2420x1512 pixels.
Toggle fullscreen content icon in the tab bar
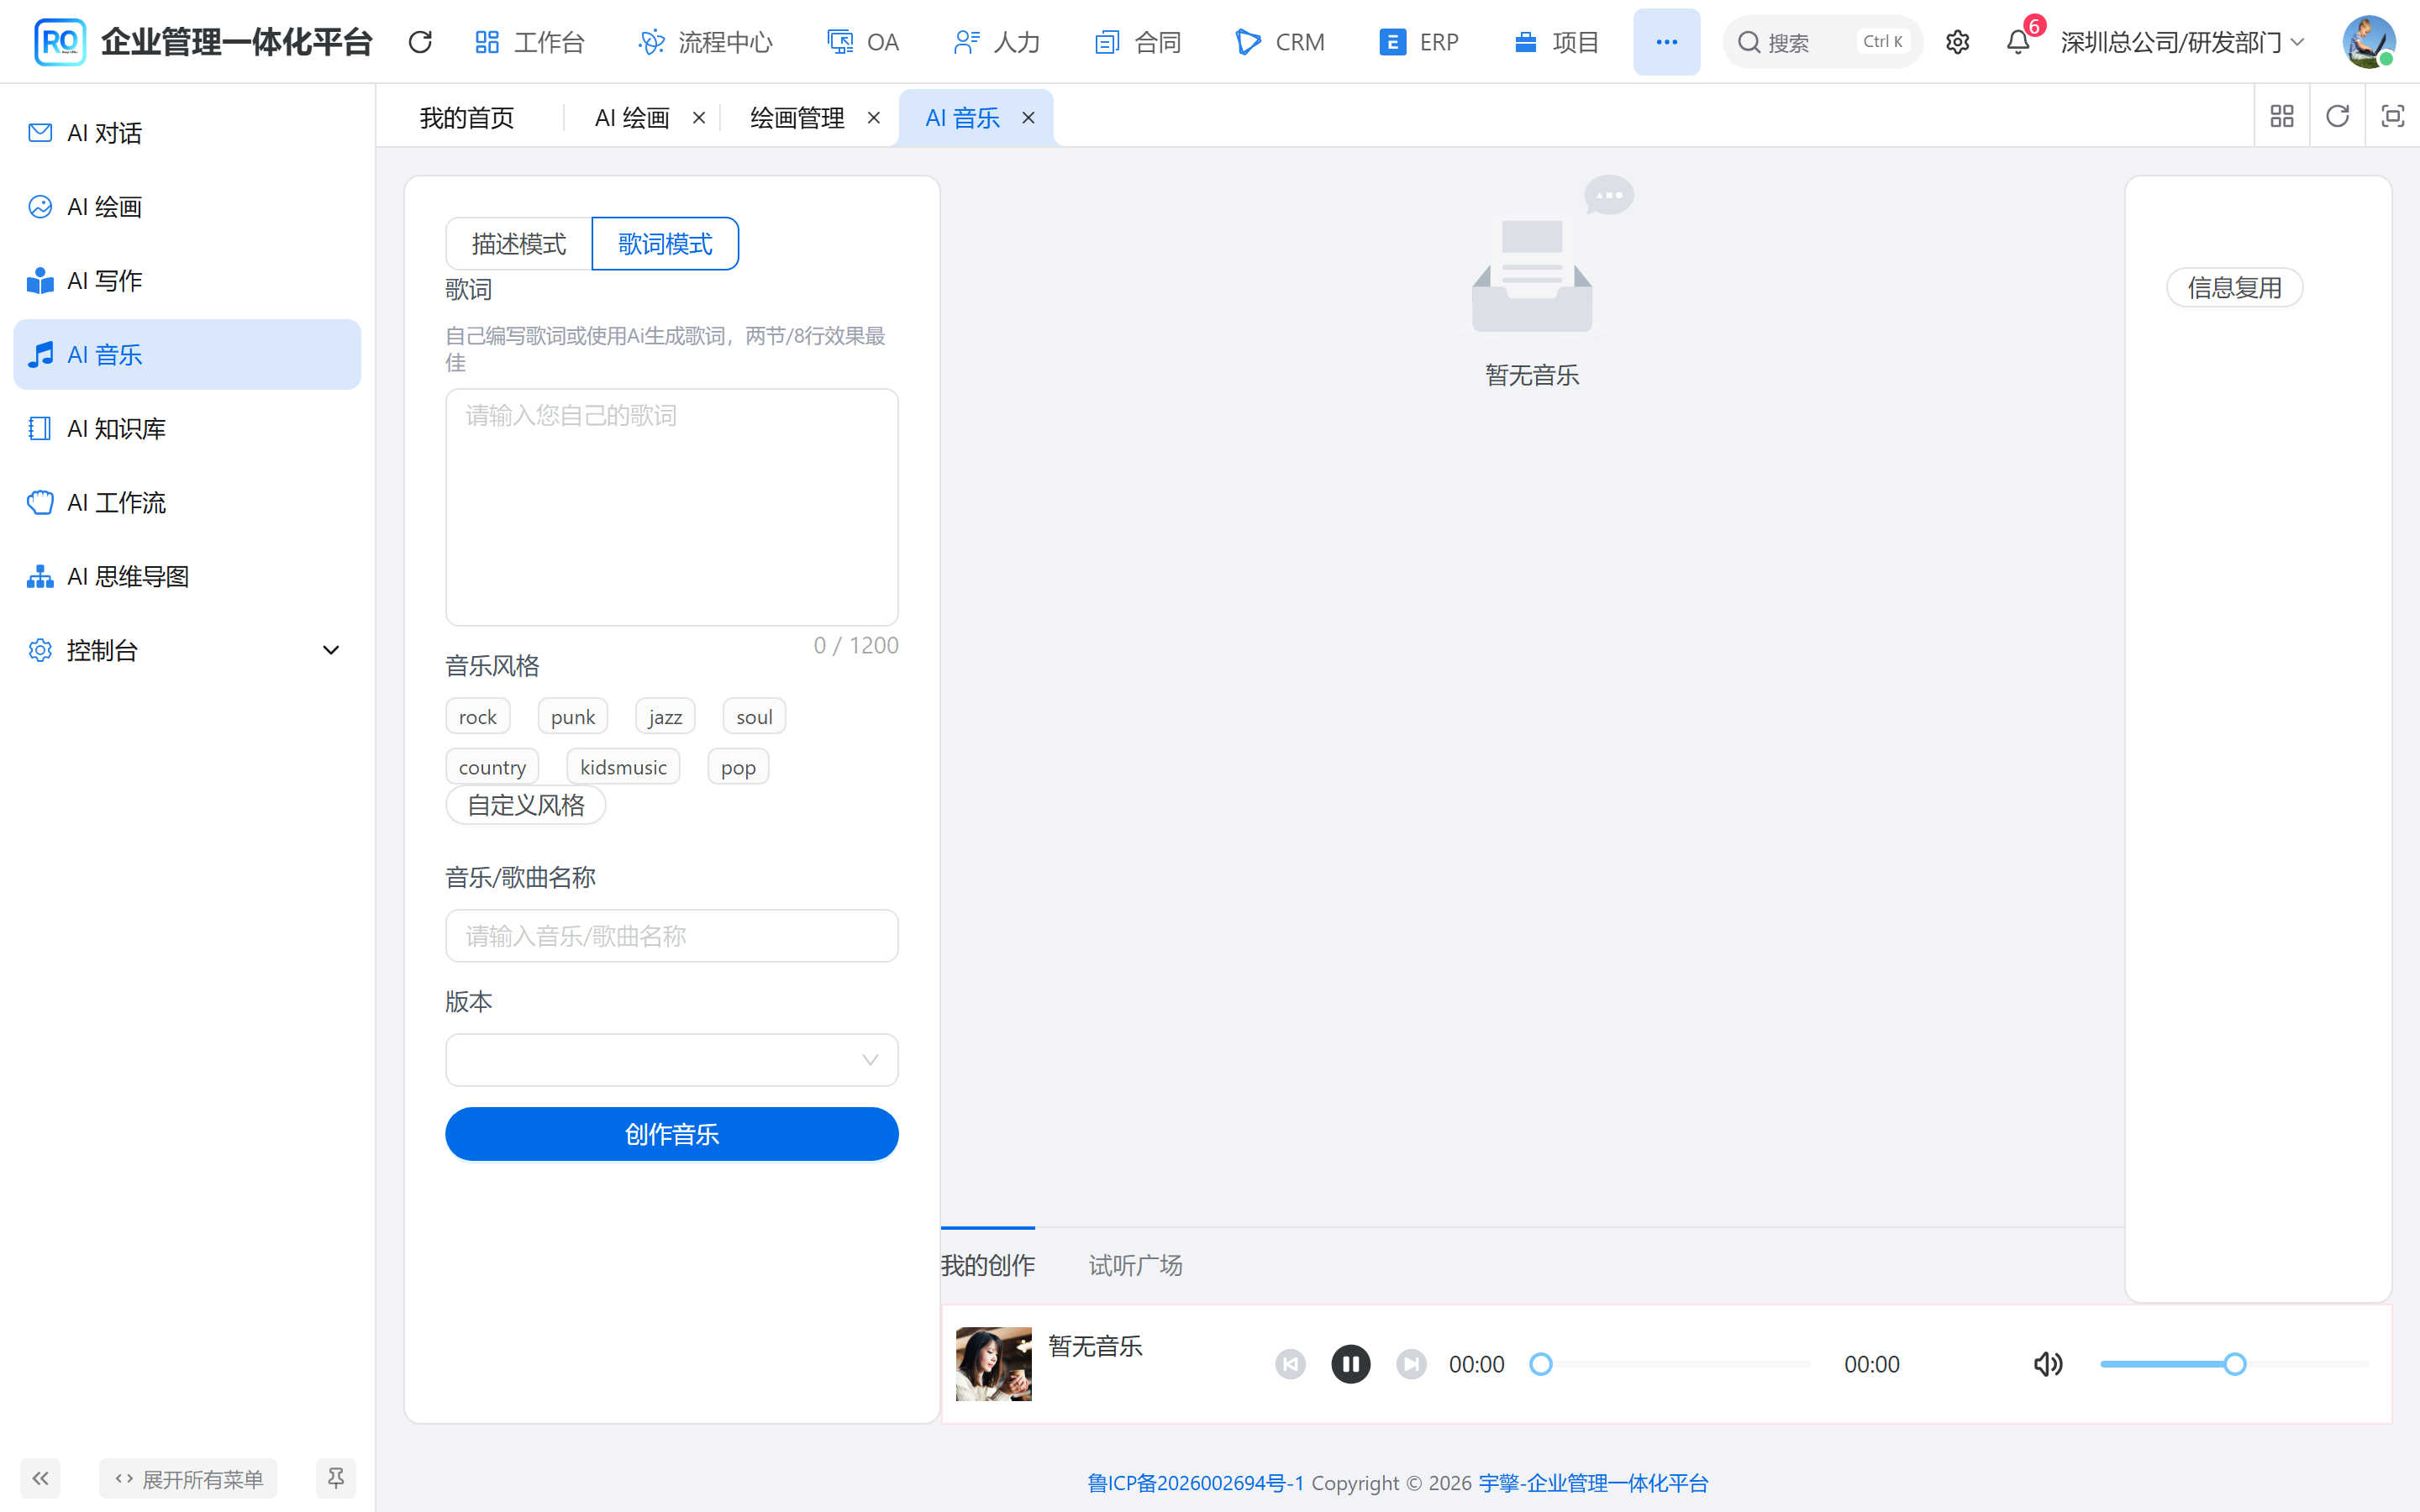2392,117
